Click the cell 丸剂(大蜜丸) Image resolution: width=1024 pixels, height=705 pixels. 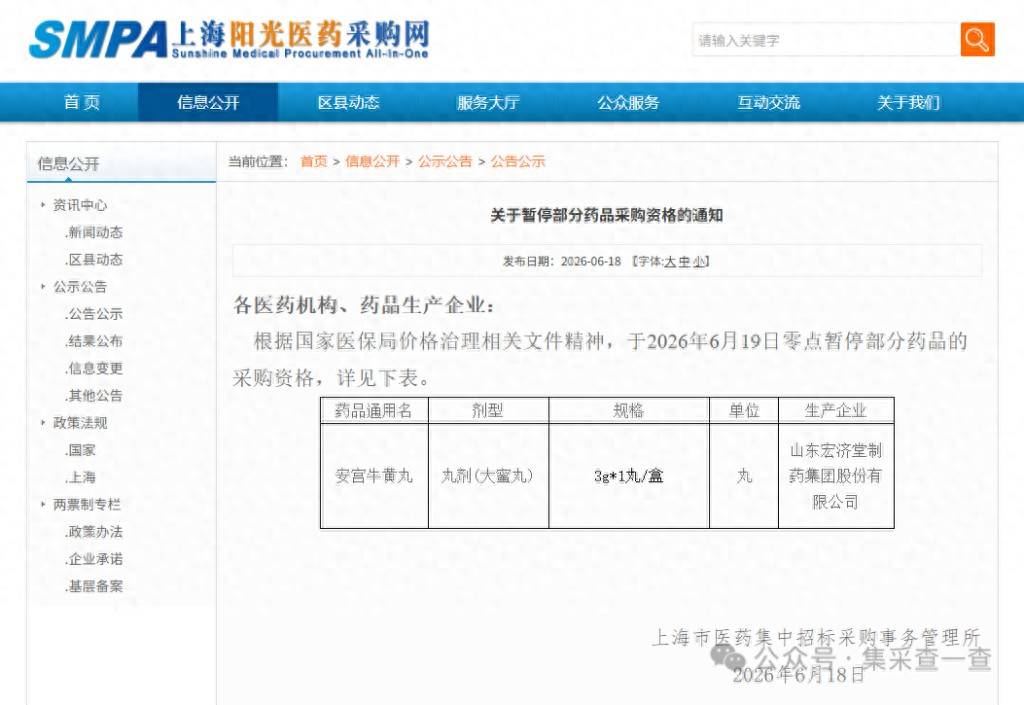(x=487, y=476)
